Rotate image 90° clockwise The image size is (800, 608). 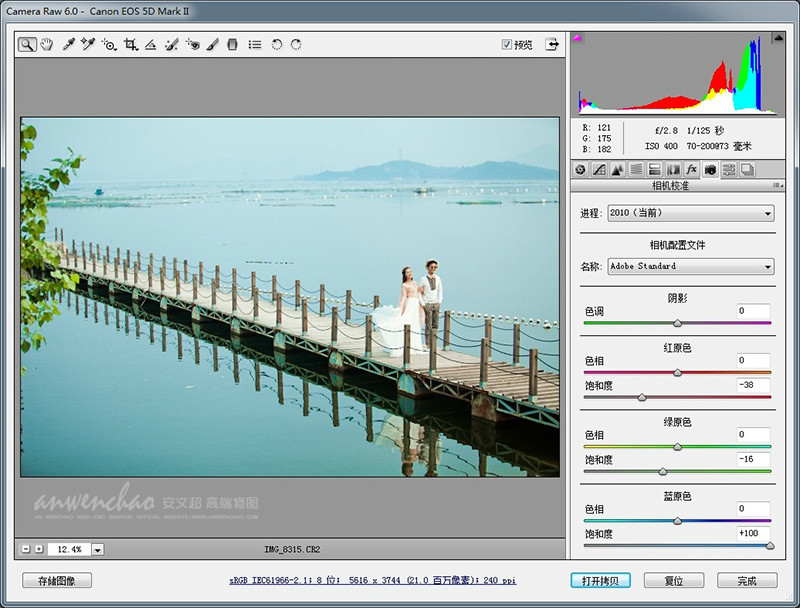(296, 45)
